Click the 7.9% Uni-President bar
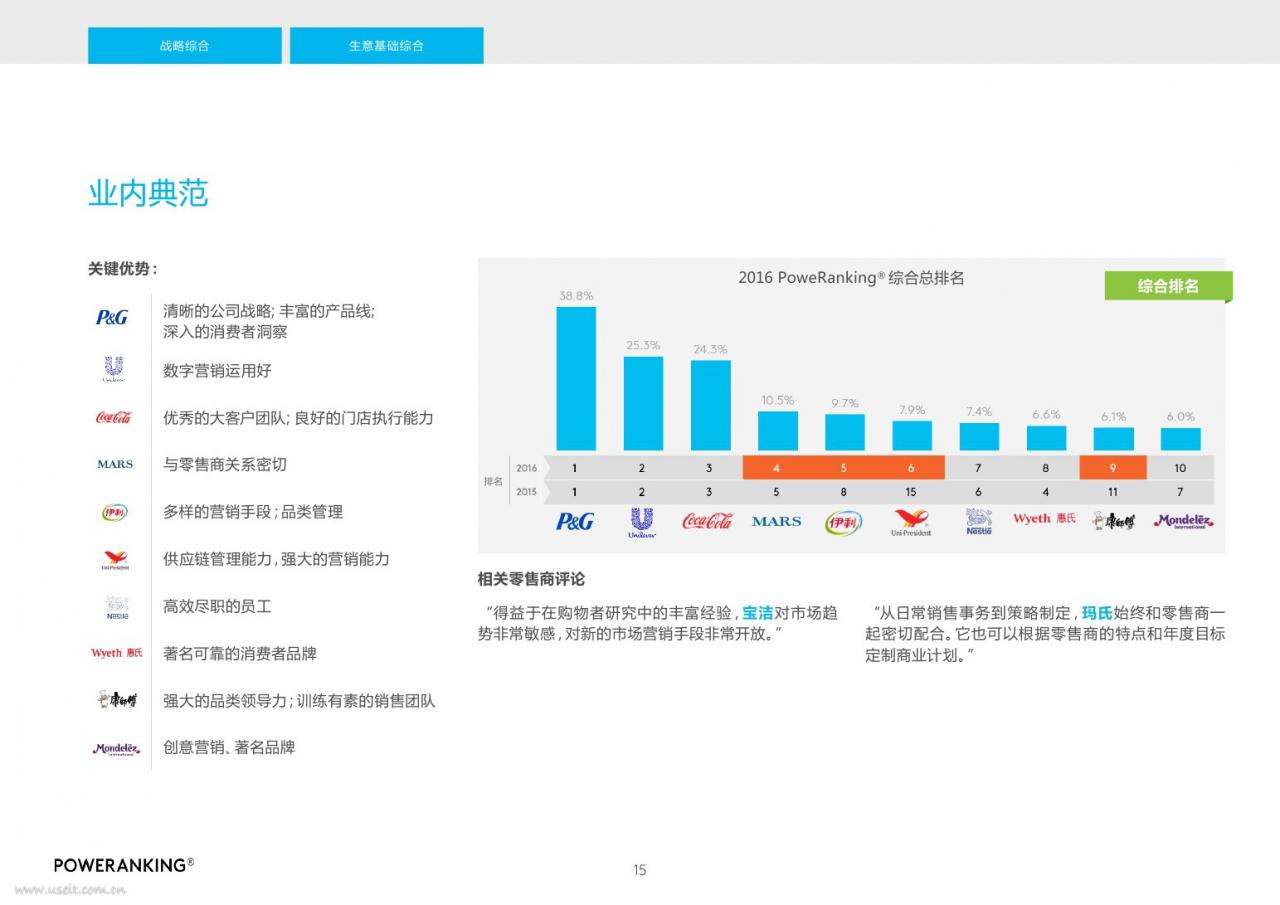The height and width of the screenshot is (905, 1280). pos(912,436)
